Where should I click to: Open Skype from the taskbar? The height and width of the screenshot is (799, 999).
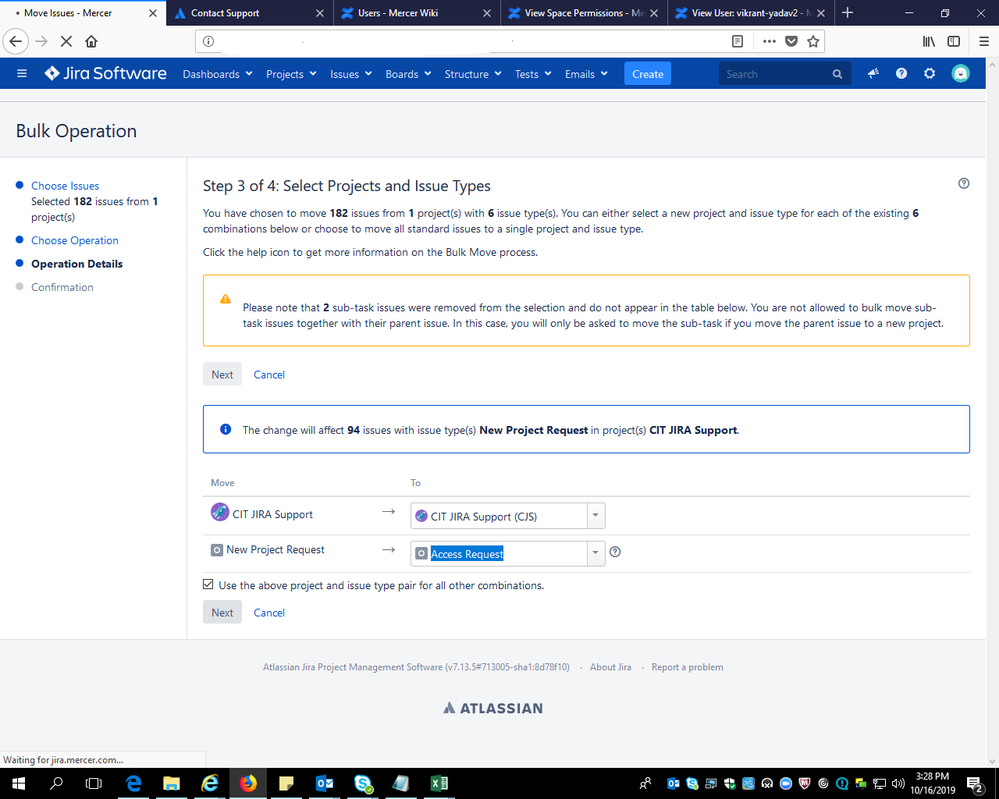click(x=363, y=783)
